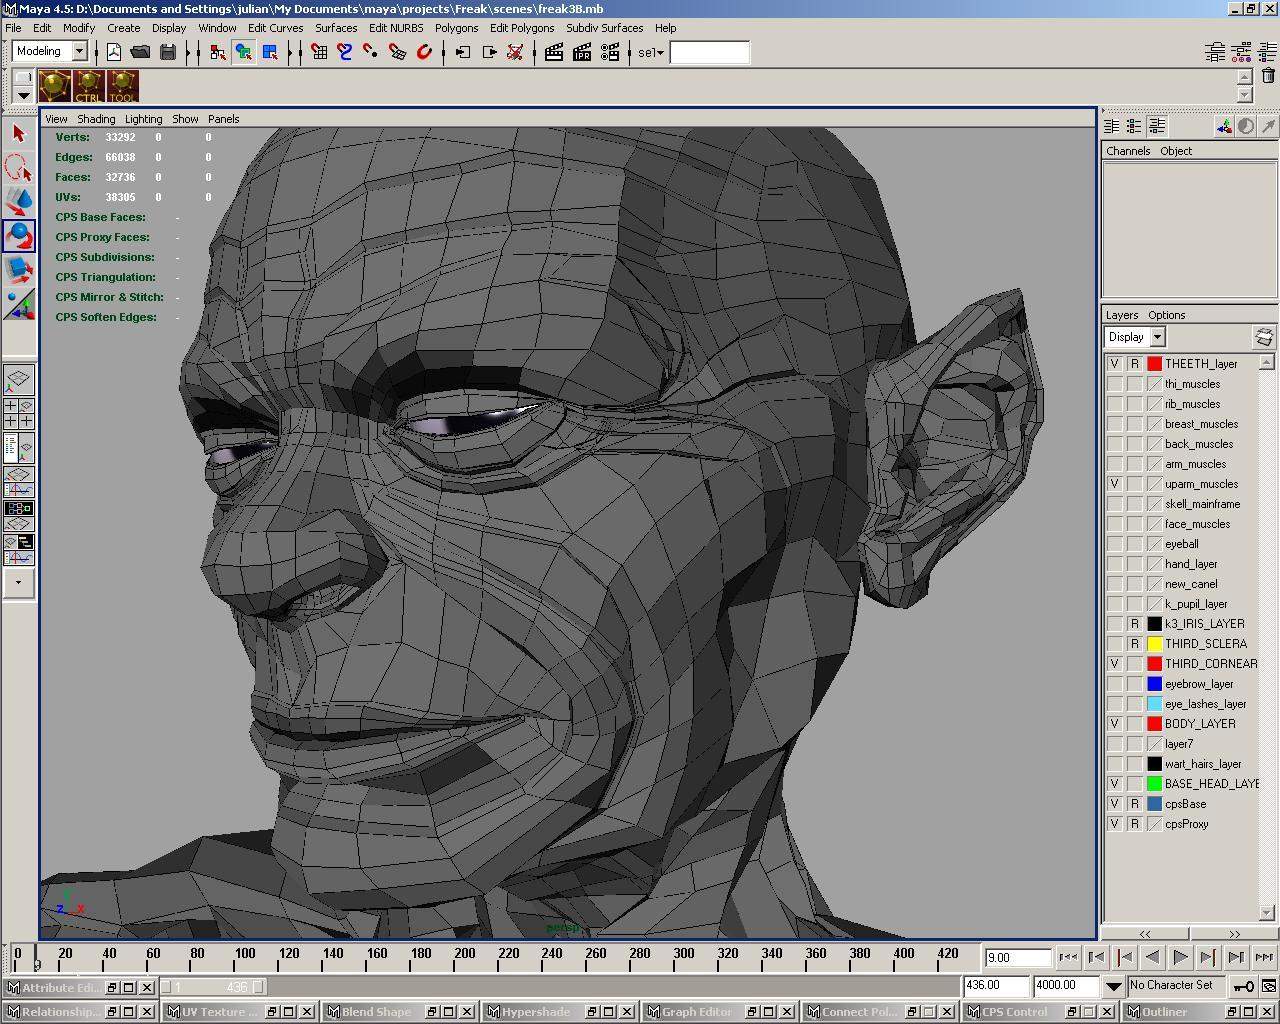This screenshot has height=1024, width=1280.
Task: Toggle visibility of face_muscles layer
Action: click(x=1114, y=524)
